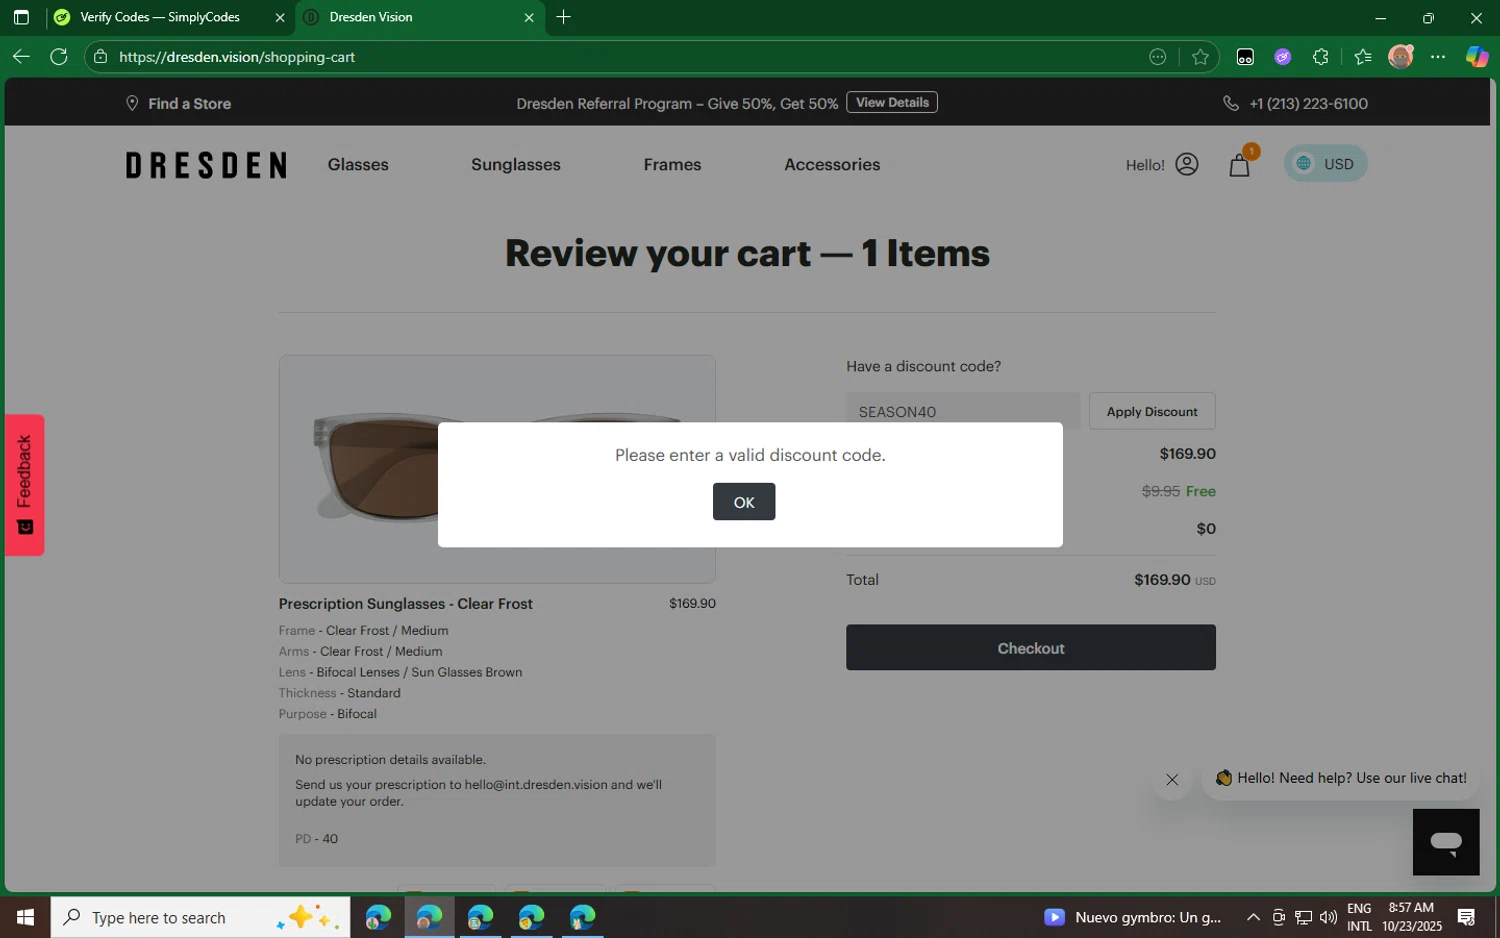
Task: Open the browser extensions puzzle icon
Action: pos(1321,57)
